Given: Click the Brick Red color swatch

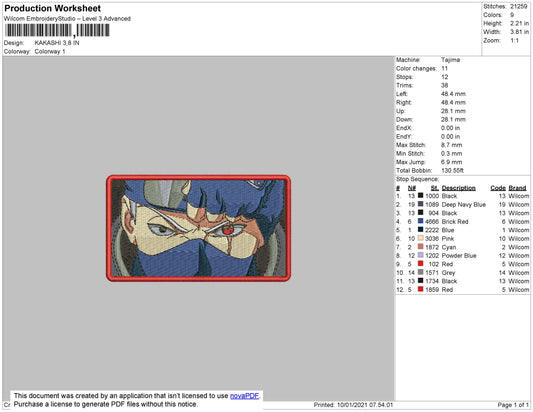Looking at the screenshot, I should pyautogui.click(x=420, y=221).
